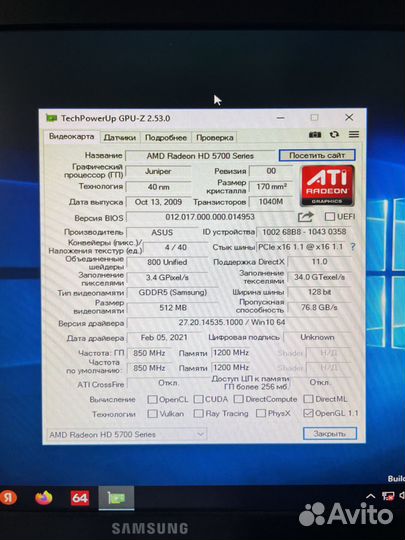Switch to the Подробнее tab
The image size is (405, 540).
coord(166,137)
